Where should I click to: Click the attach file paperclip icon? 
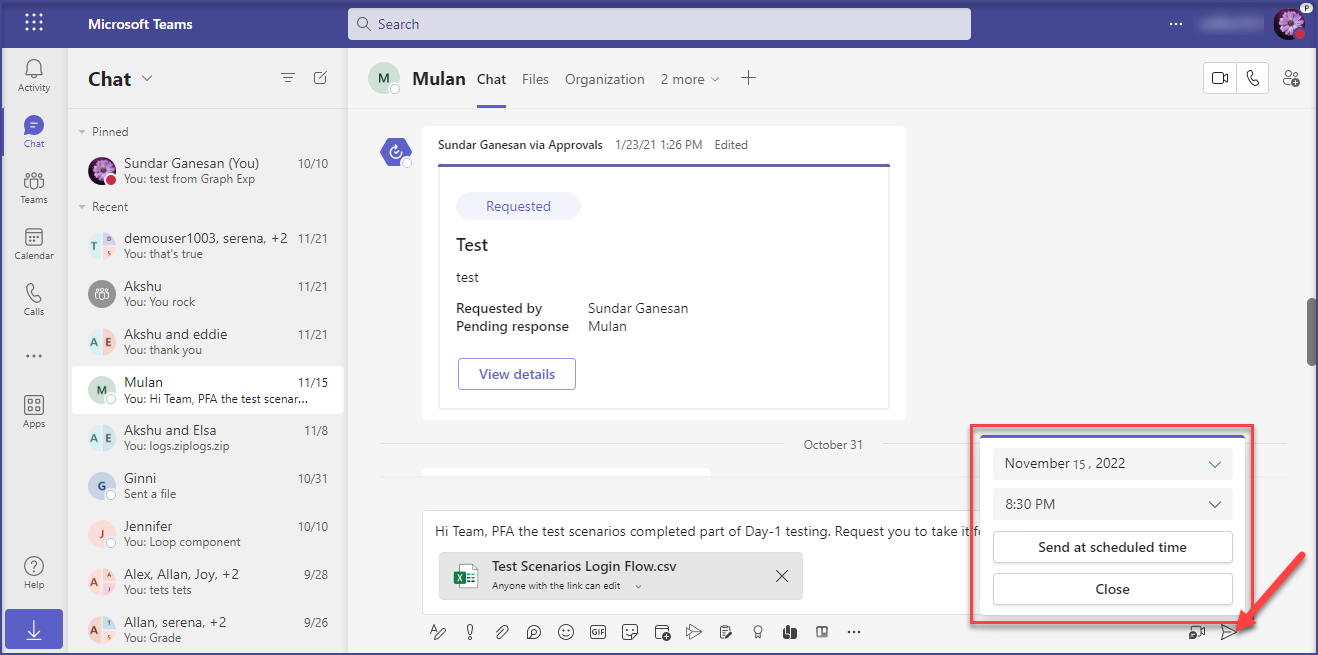pos(502,632)
